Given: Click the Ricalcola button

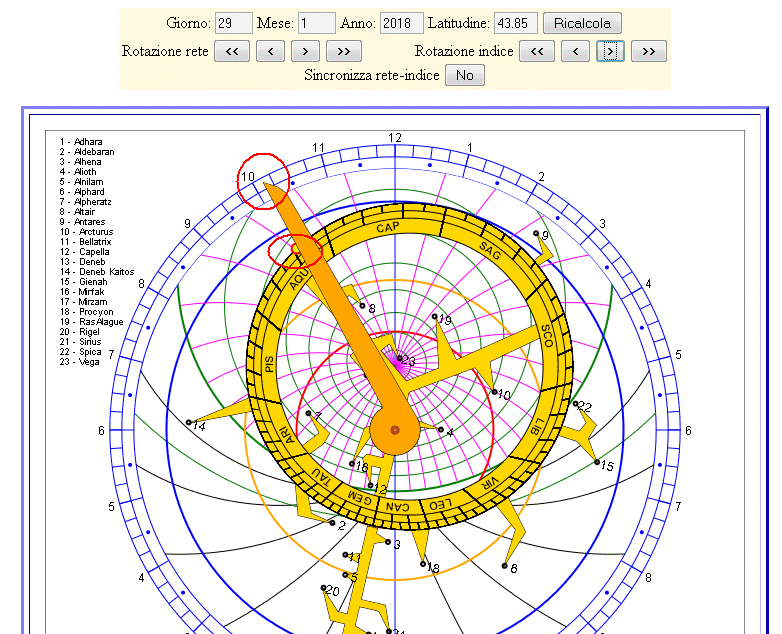Looking at the screenshot, I should click(x=582, y=23).
